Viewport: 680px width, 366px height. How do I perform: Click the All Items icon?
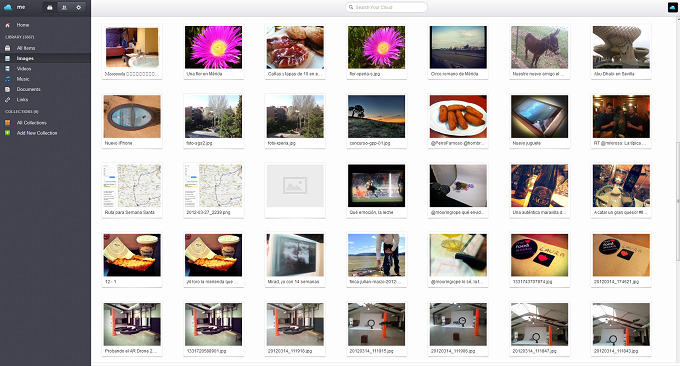pos(7,48)
